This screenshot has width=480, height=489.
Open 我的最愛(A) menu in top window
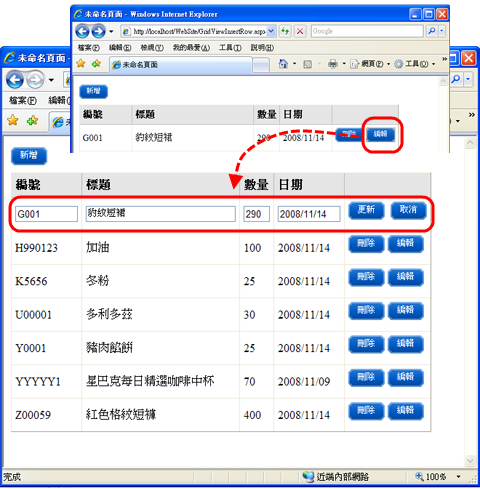click(191, 48)
